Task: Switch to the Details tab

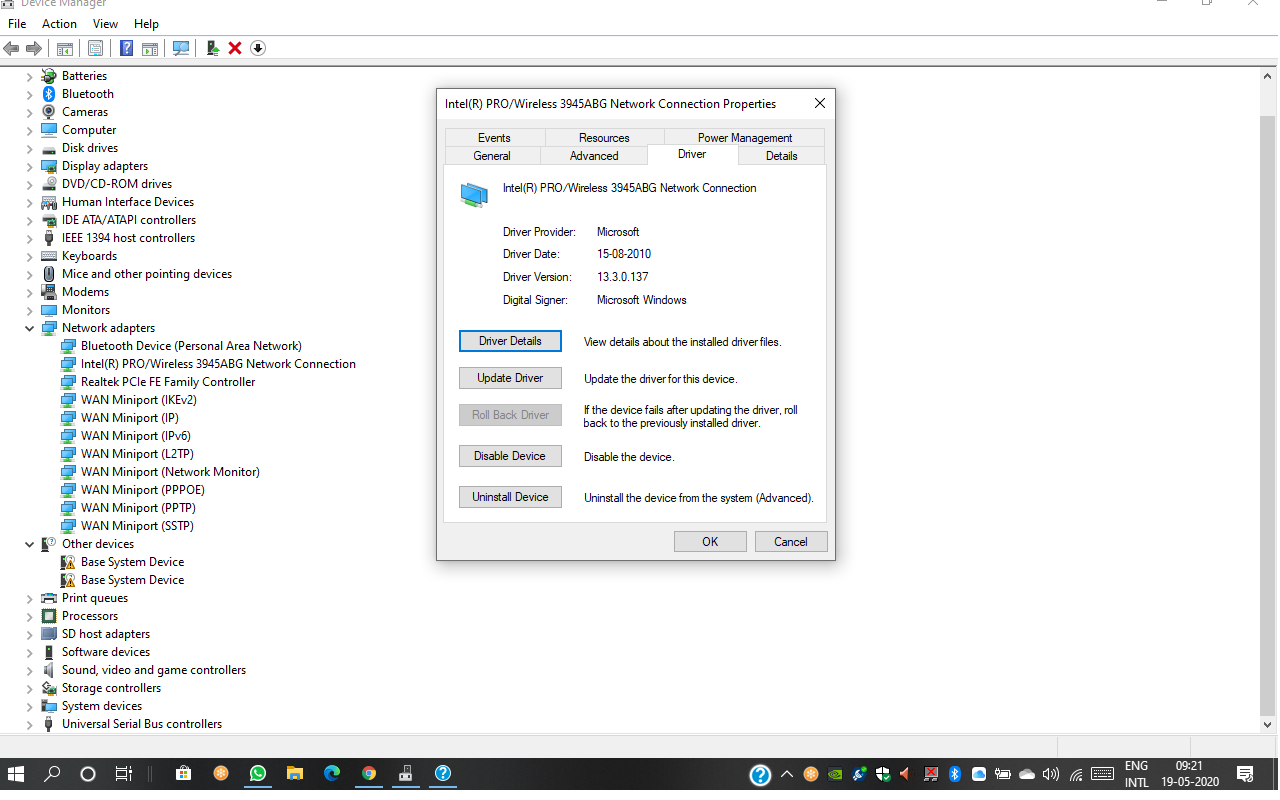Action: click(x=782, y=156)
